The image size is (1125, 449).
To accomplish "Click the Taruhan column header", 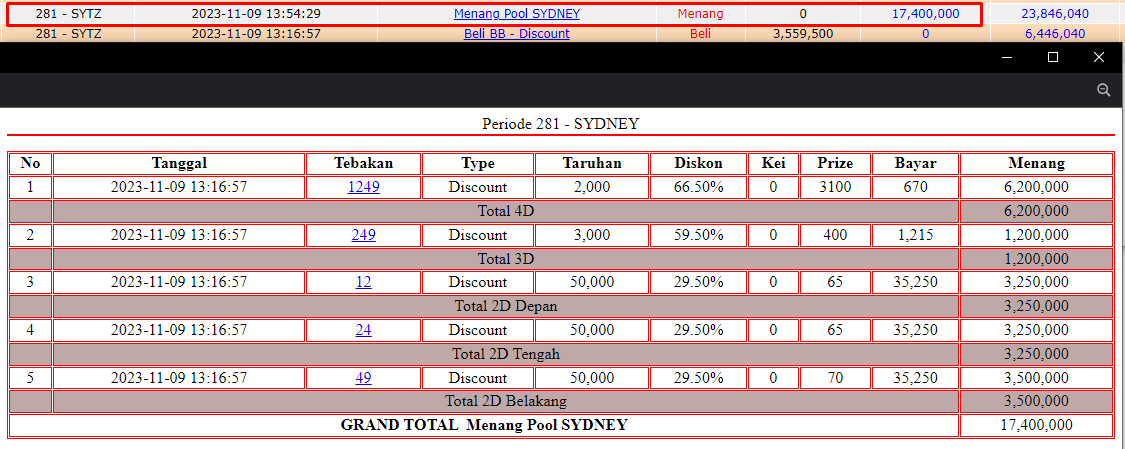I will point(592,164).
